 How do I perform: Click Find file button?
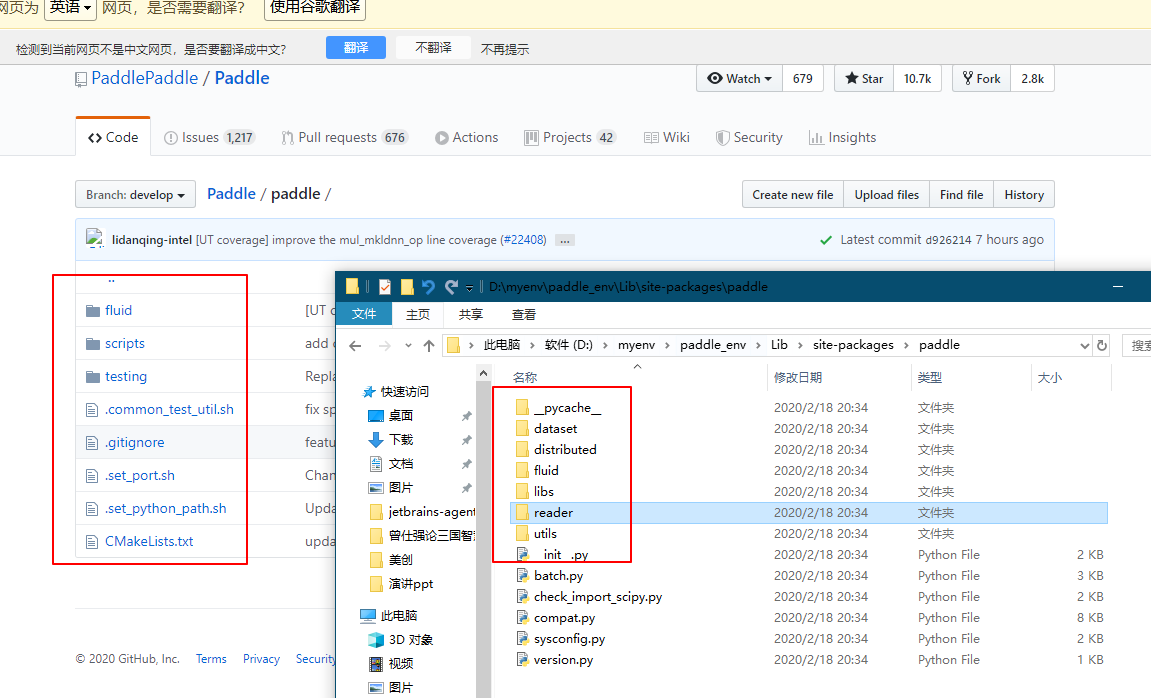click(x=962, y=195)
